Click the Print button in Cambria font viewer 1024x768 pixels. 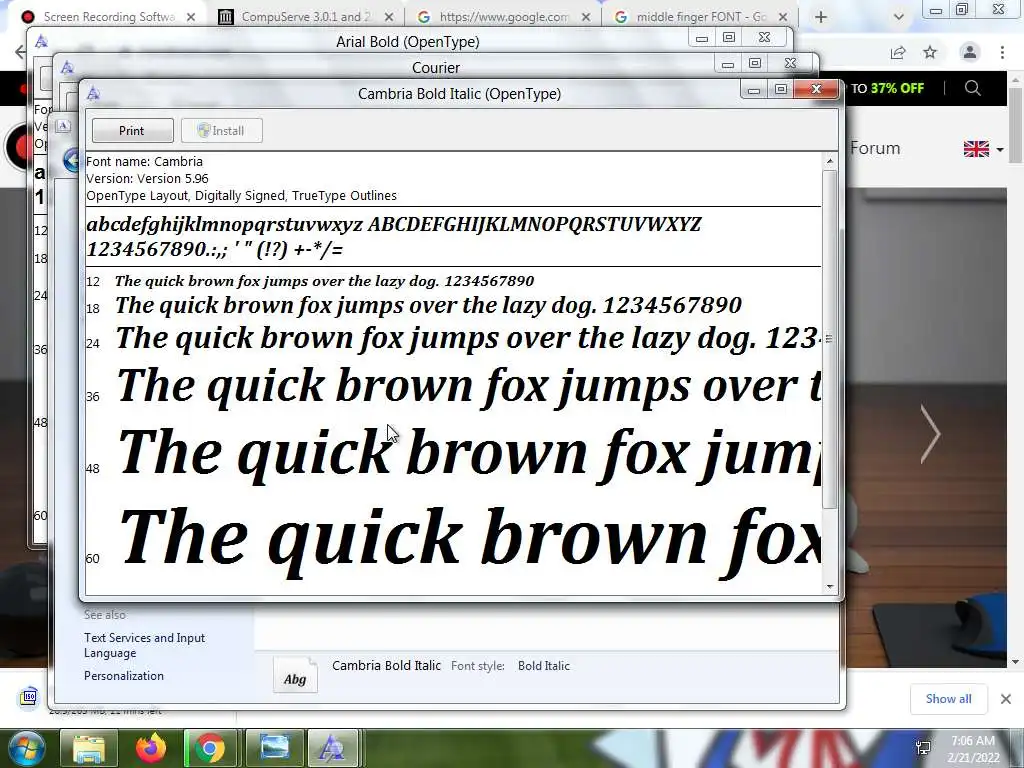133,131
